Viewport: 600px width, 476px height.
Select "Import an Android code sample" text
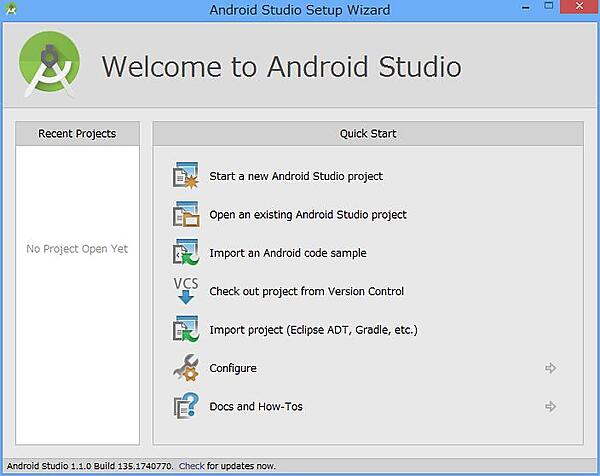(288, 253)
